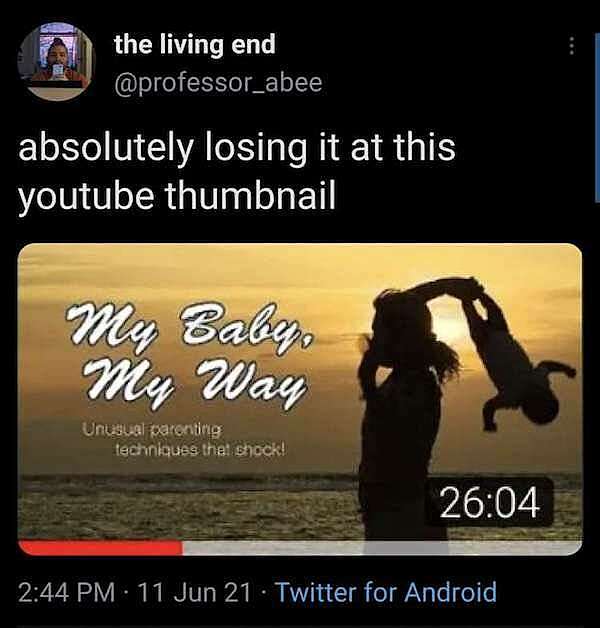Screen dimensions: 600x628
Task: Click the red watched portion of progress bar
Action: coord(101,547)
